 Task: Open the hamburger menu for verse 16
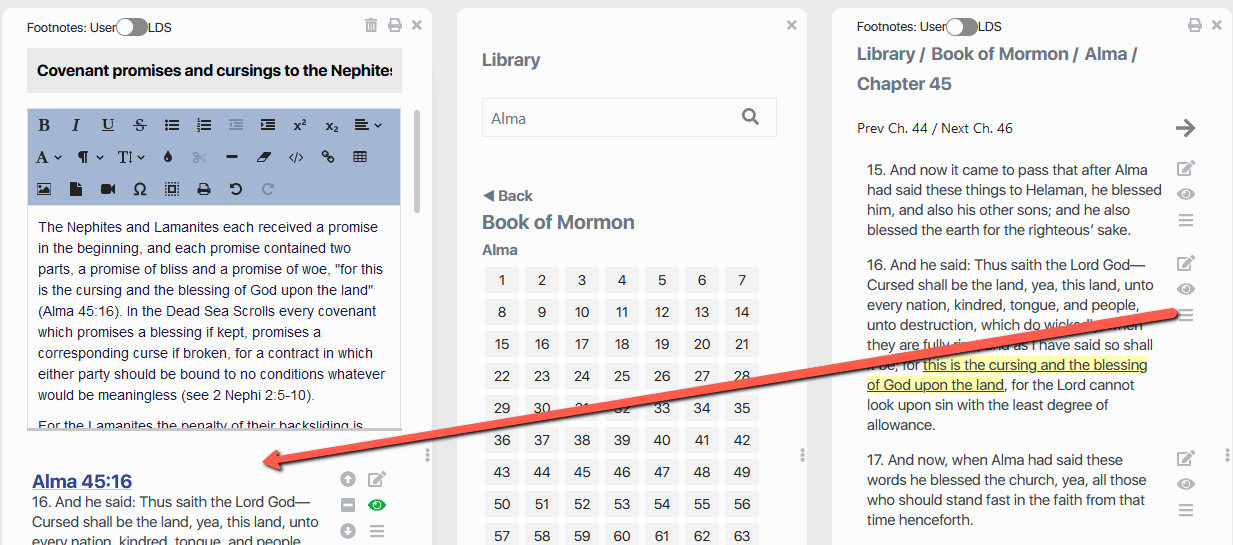[x=1186, y=316]
